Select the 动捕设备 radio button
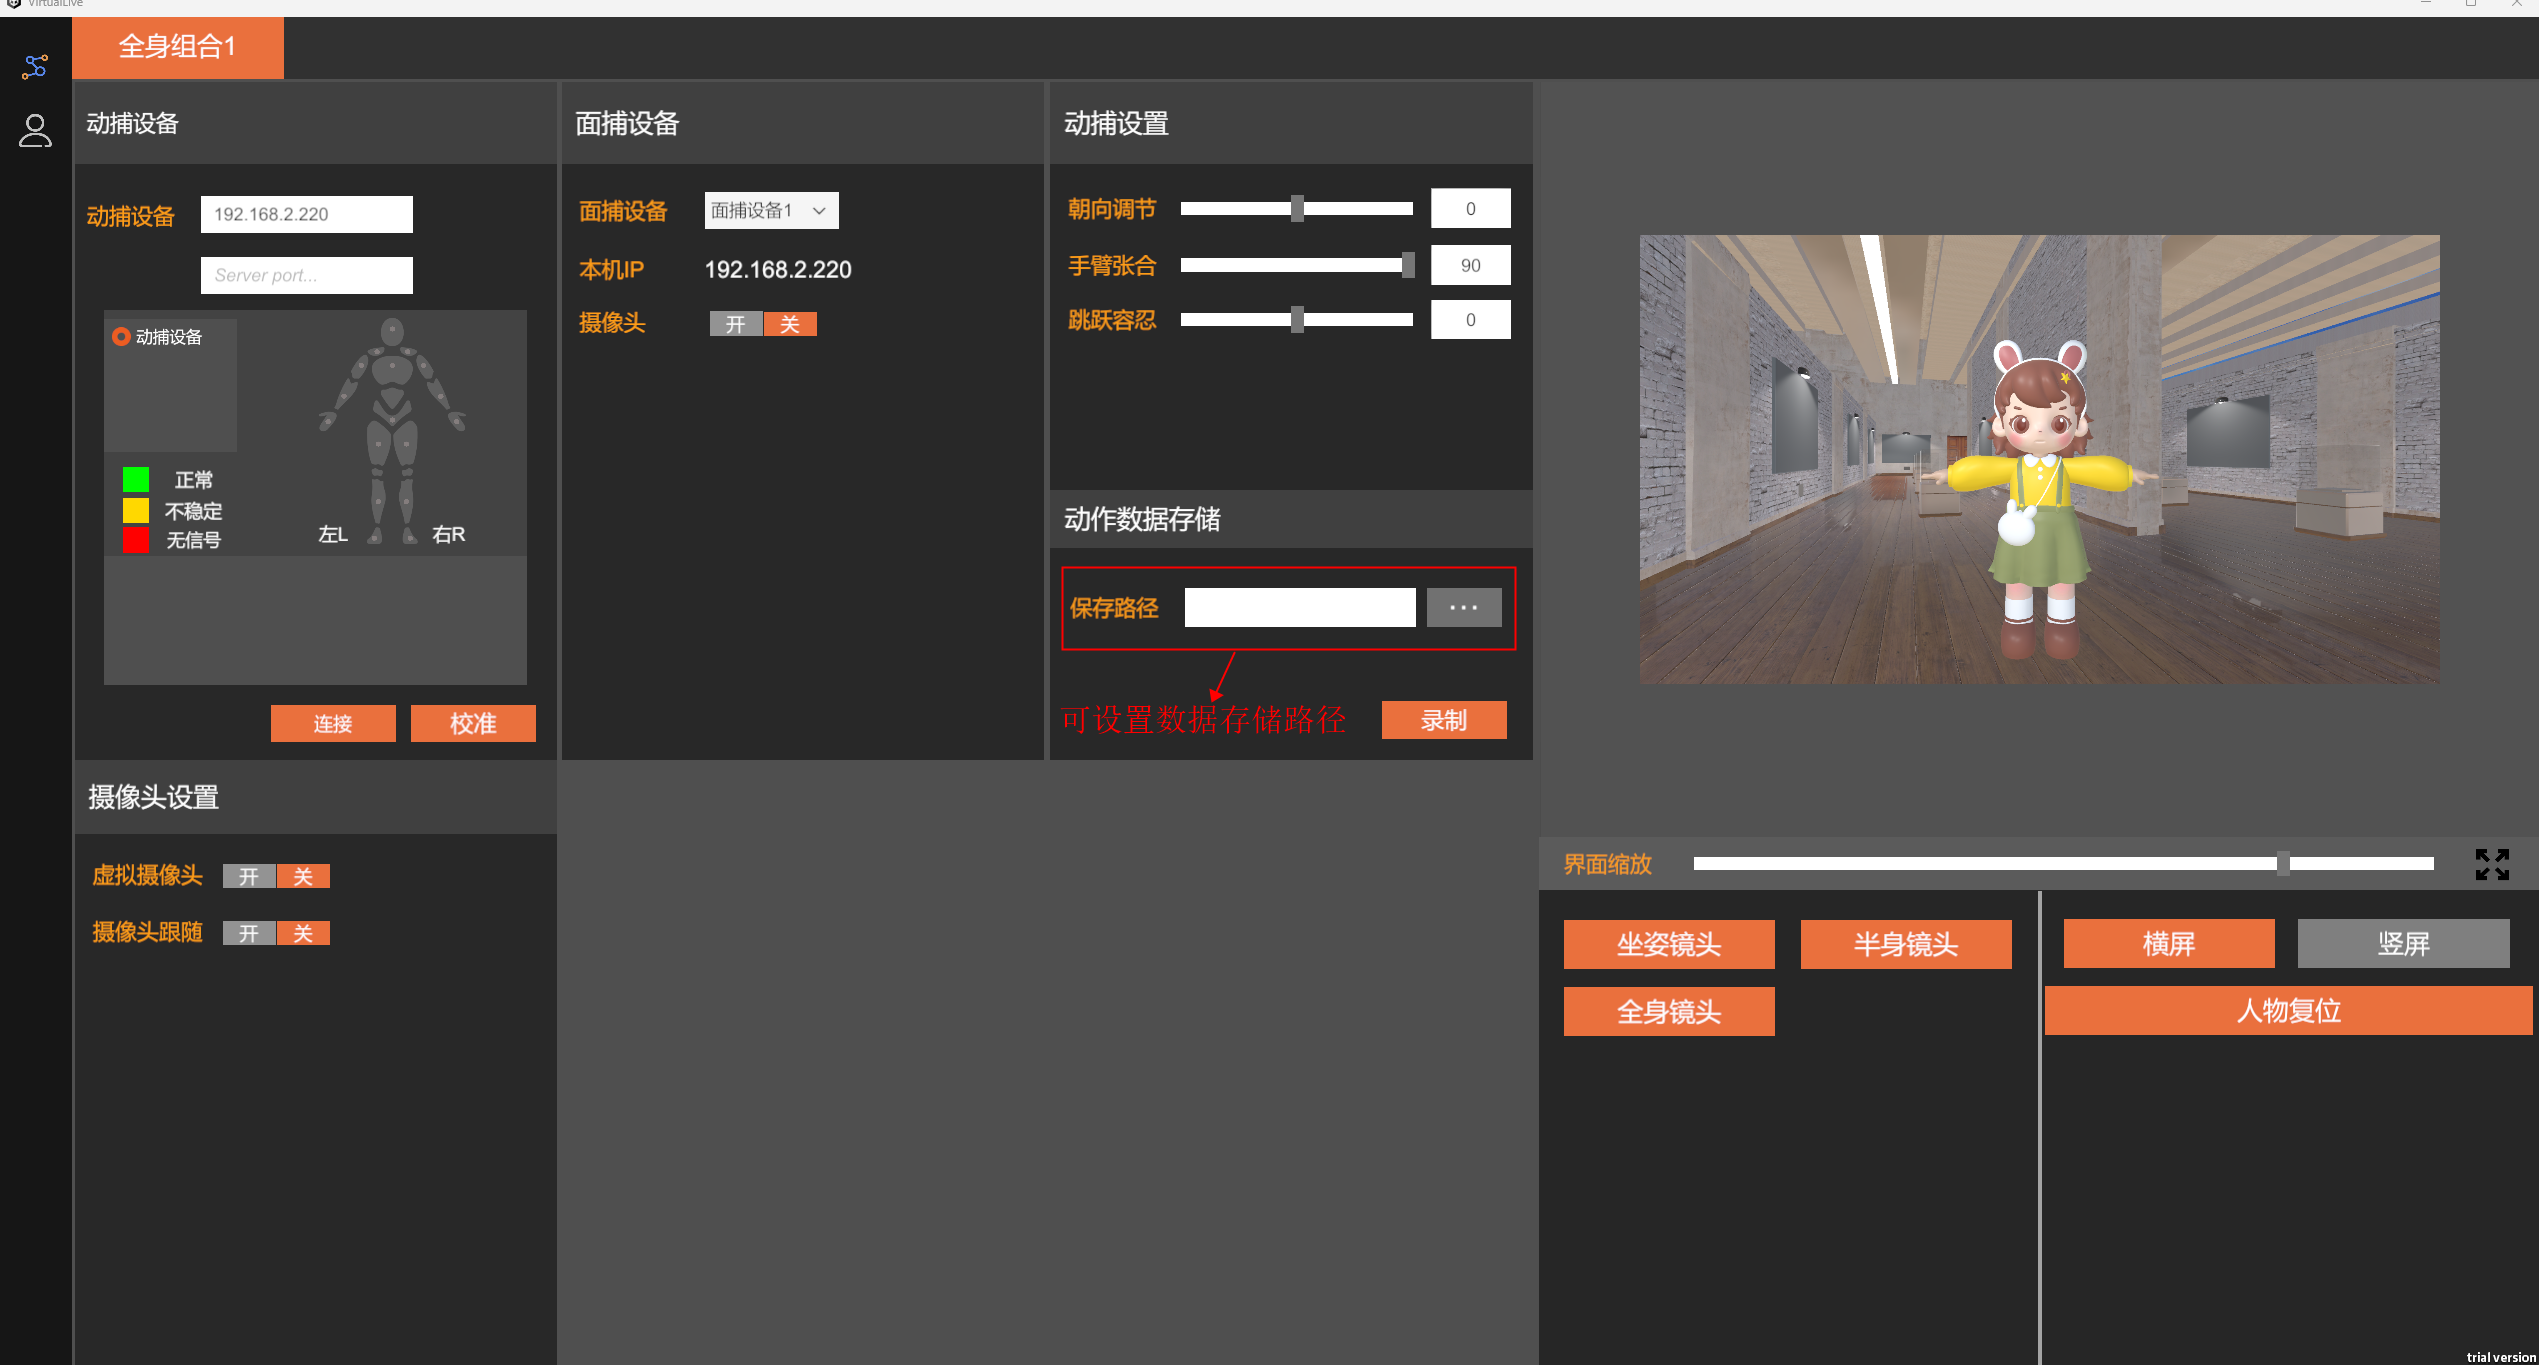Image resolution: width=2539 pixels, height=1365 pixels. click(121, 337)
